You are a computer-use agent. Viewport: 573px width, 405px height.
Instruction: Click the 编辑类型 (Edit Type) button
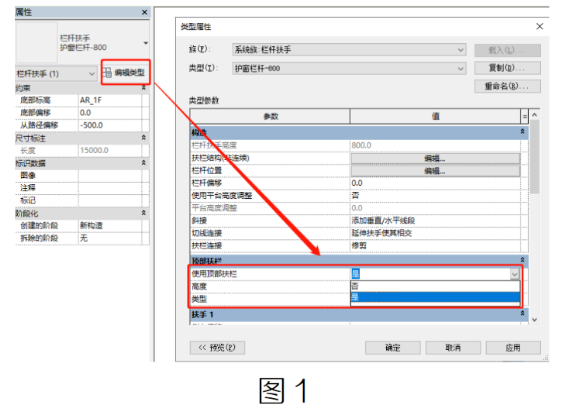[x=125, y=73]
